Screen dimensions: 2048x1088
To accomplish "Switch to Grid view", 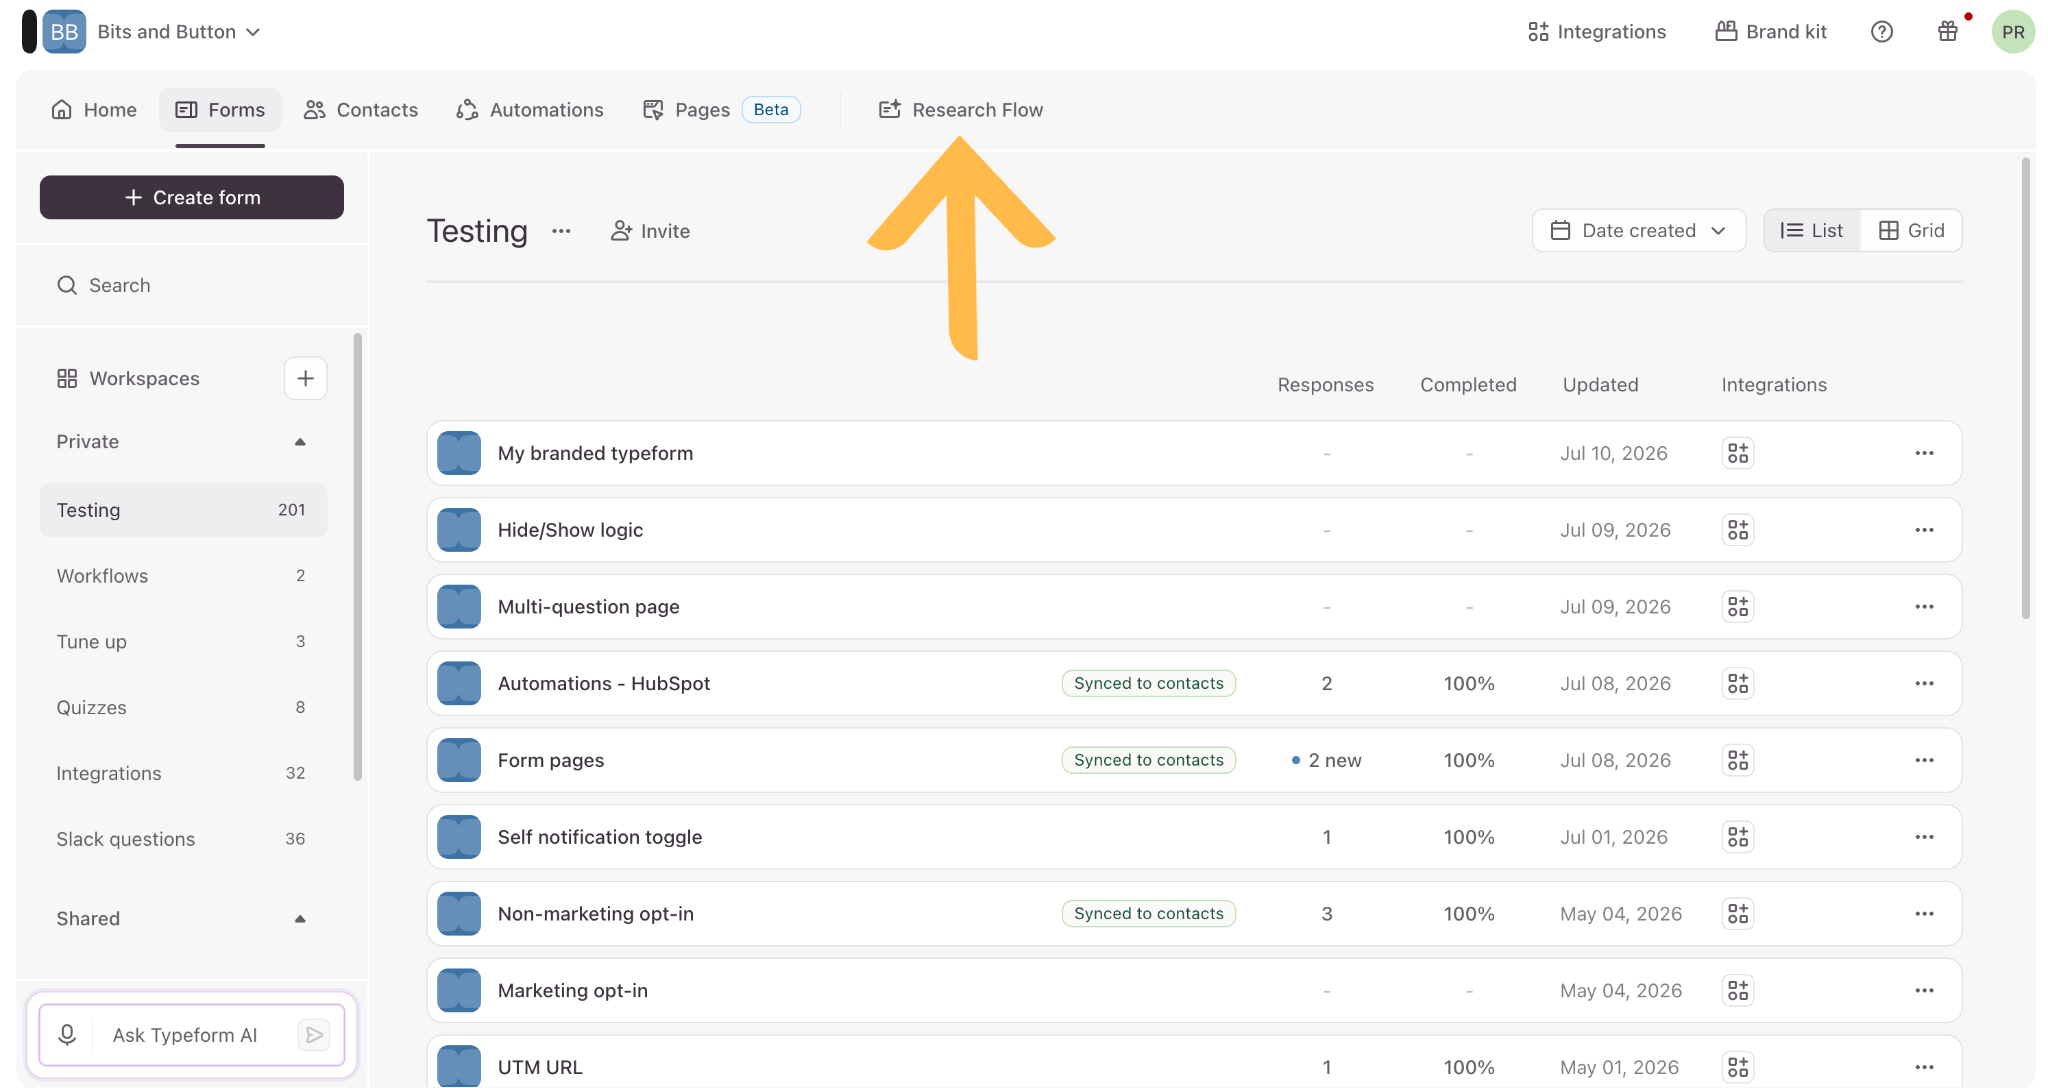I will tap(1911, 231).
